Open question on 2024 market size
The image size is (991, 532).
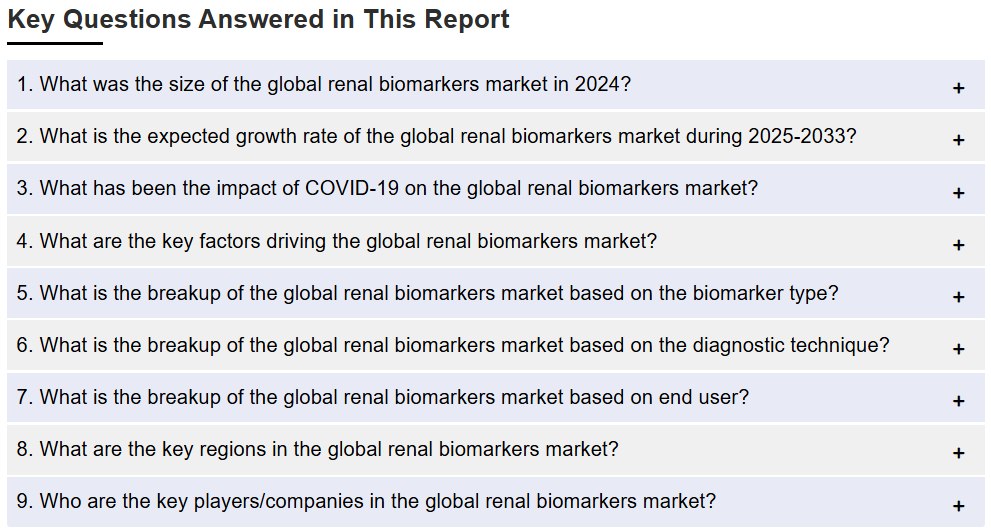pos(496,85)
